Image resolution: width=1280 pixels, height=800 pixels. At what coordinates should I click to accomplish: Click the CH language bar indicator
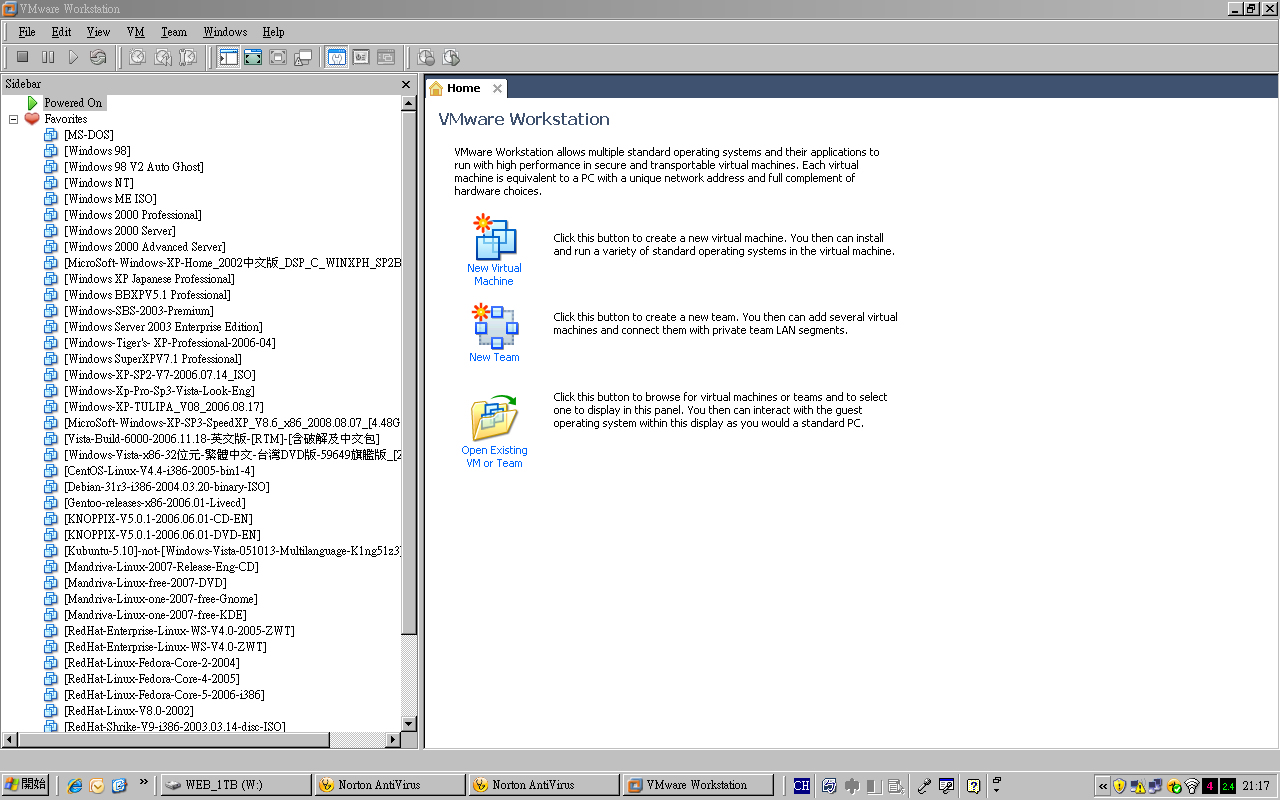(801, 786)
